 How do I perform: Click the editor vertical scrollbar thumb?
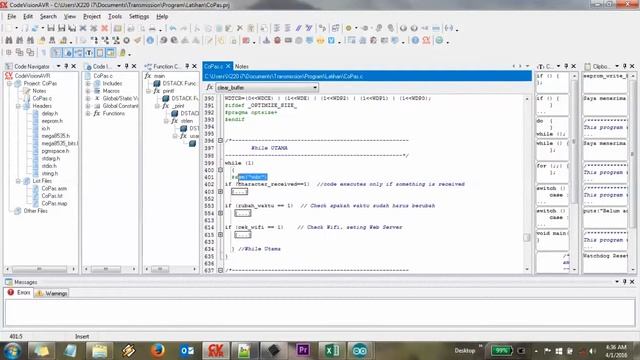[527, 237]
